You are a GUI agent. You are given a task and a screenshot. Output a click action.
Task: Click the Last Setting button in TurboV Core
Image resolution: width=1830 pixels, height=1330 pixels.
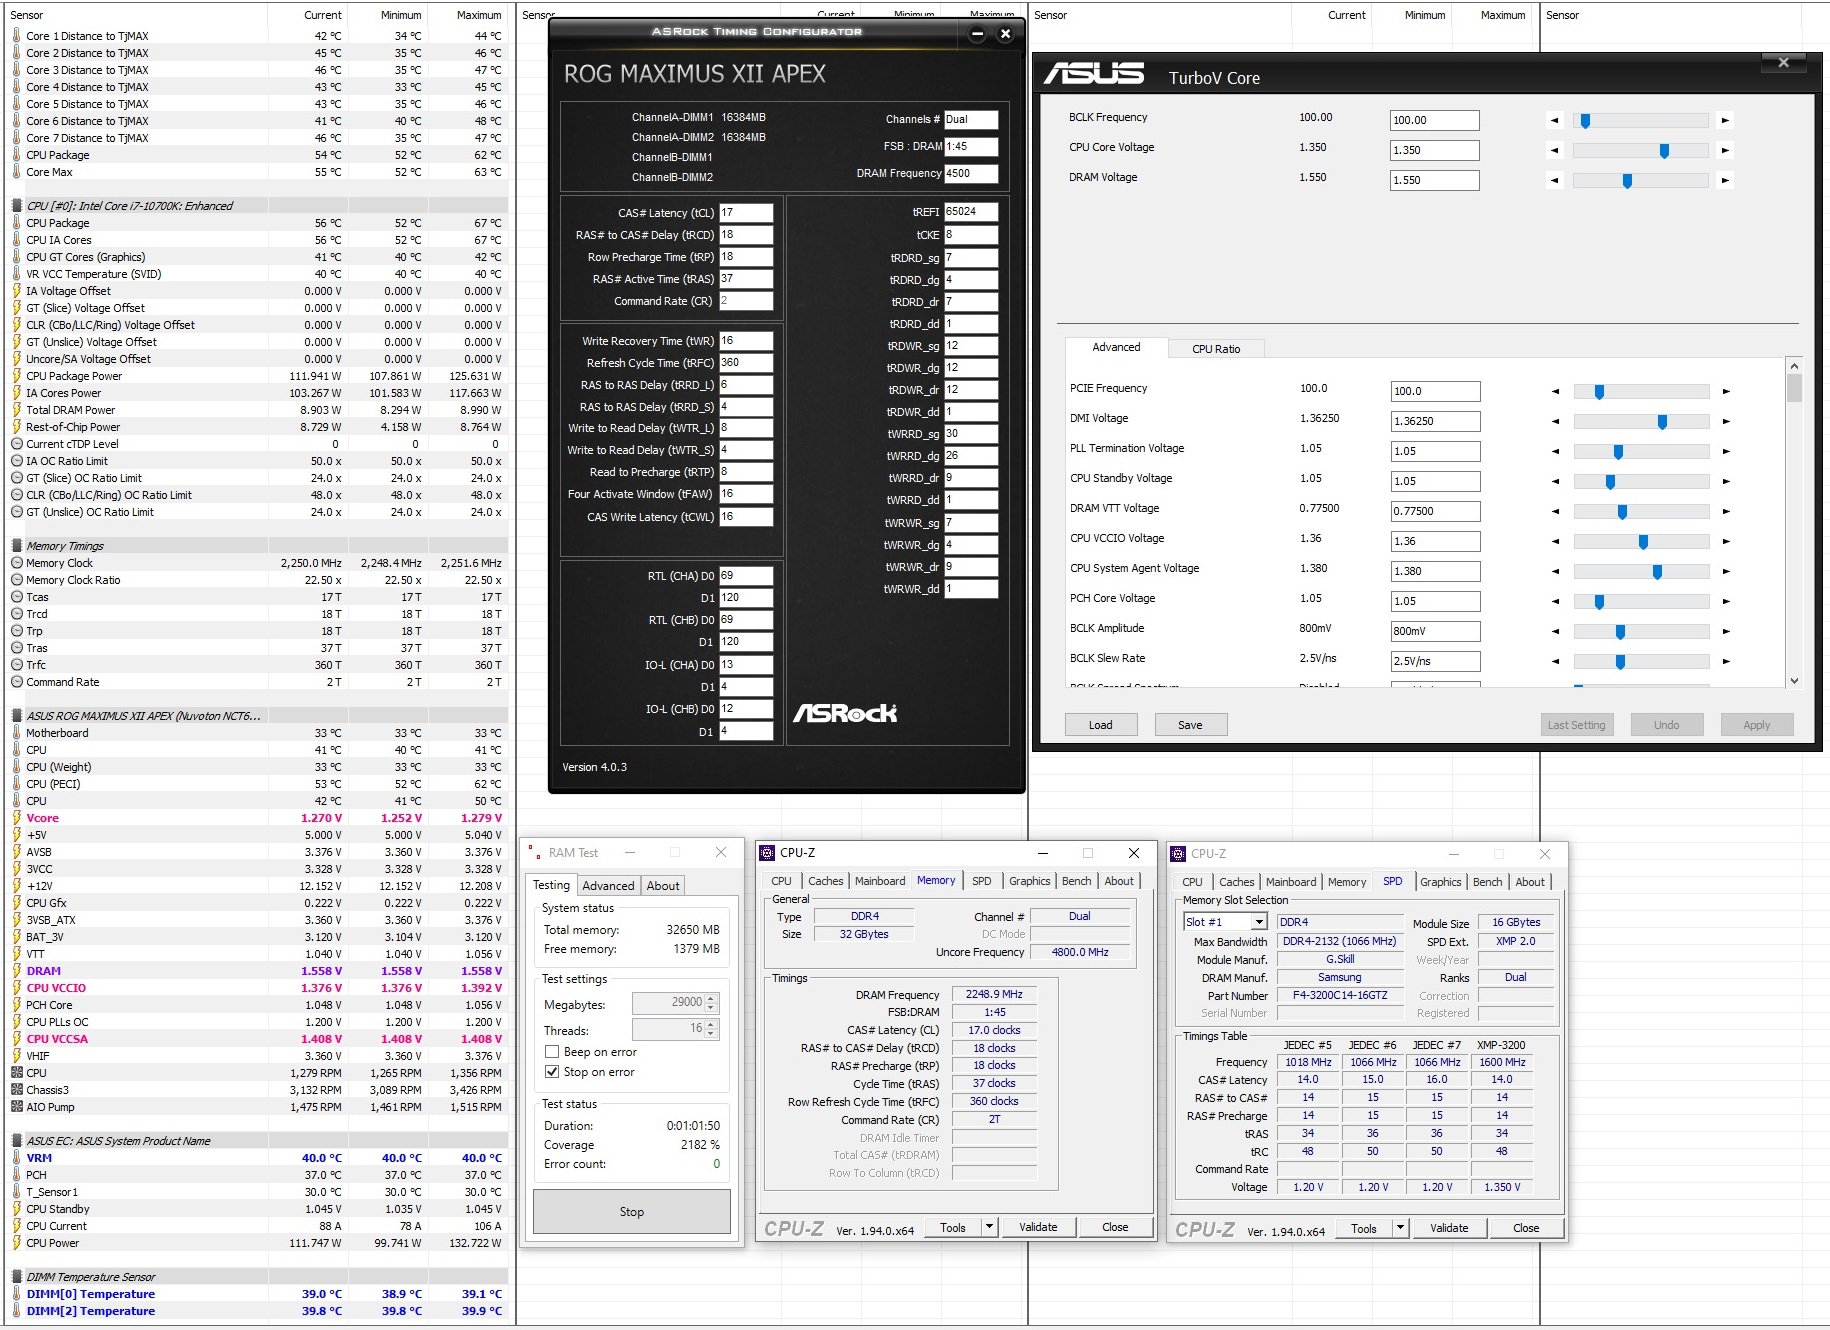(1576, 725)
